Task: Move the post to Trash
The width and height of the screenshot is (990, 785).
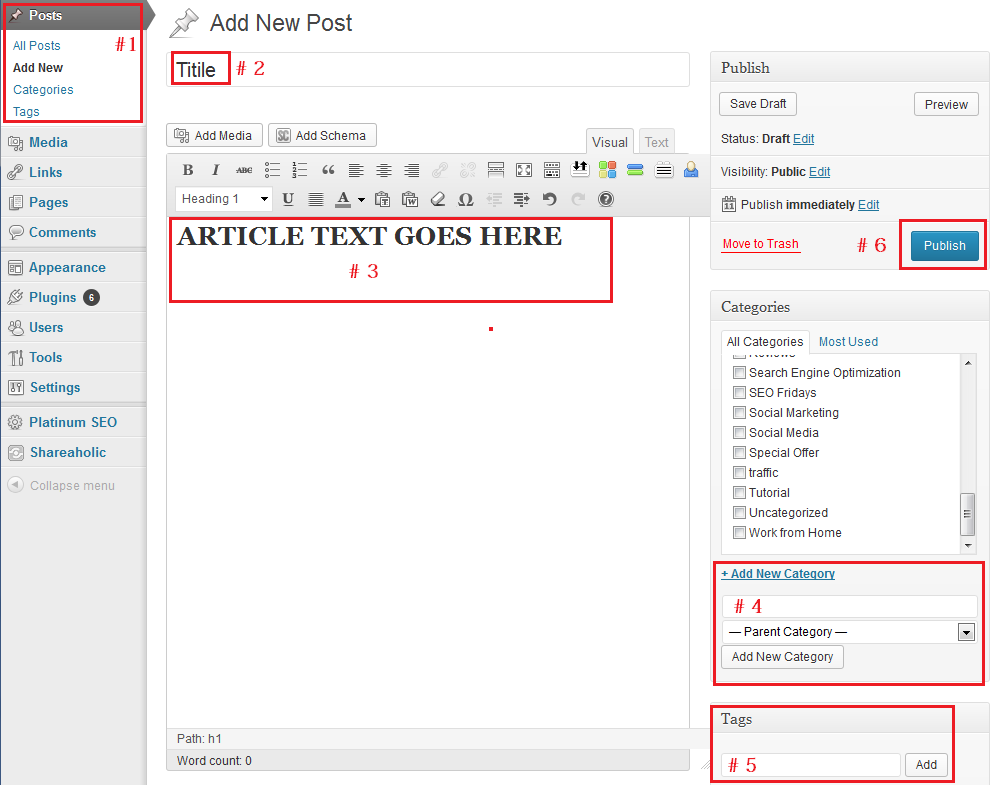Action: [x=761, y=244]
